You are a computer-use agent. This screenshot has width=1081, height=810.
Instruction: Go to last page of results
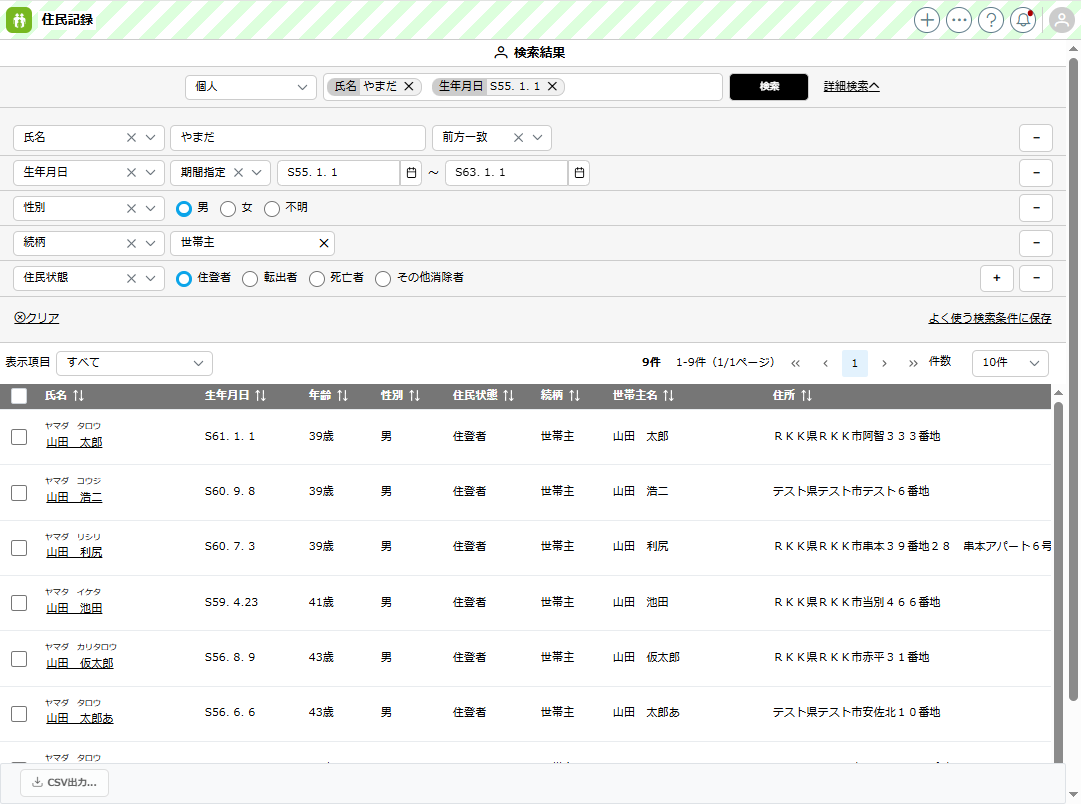coord(913,363)
